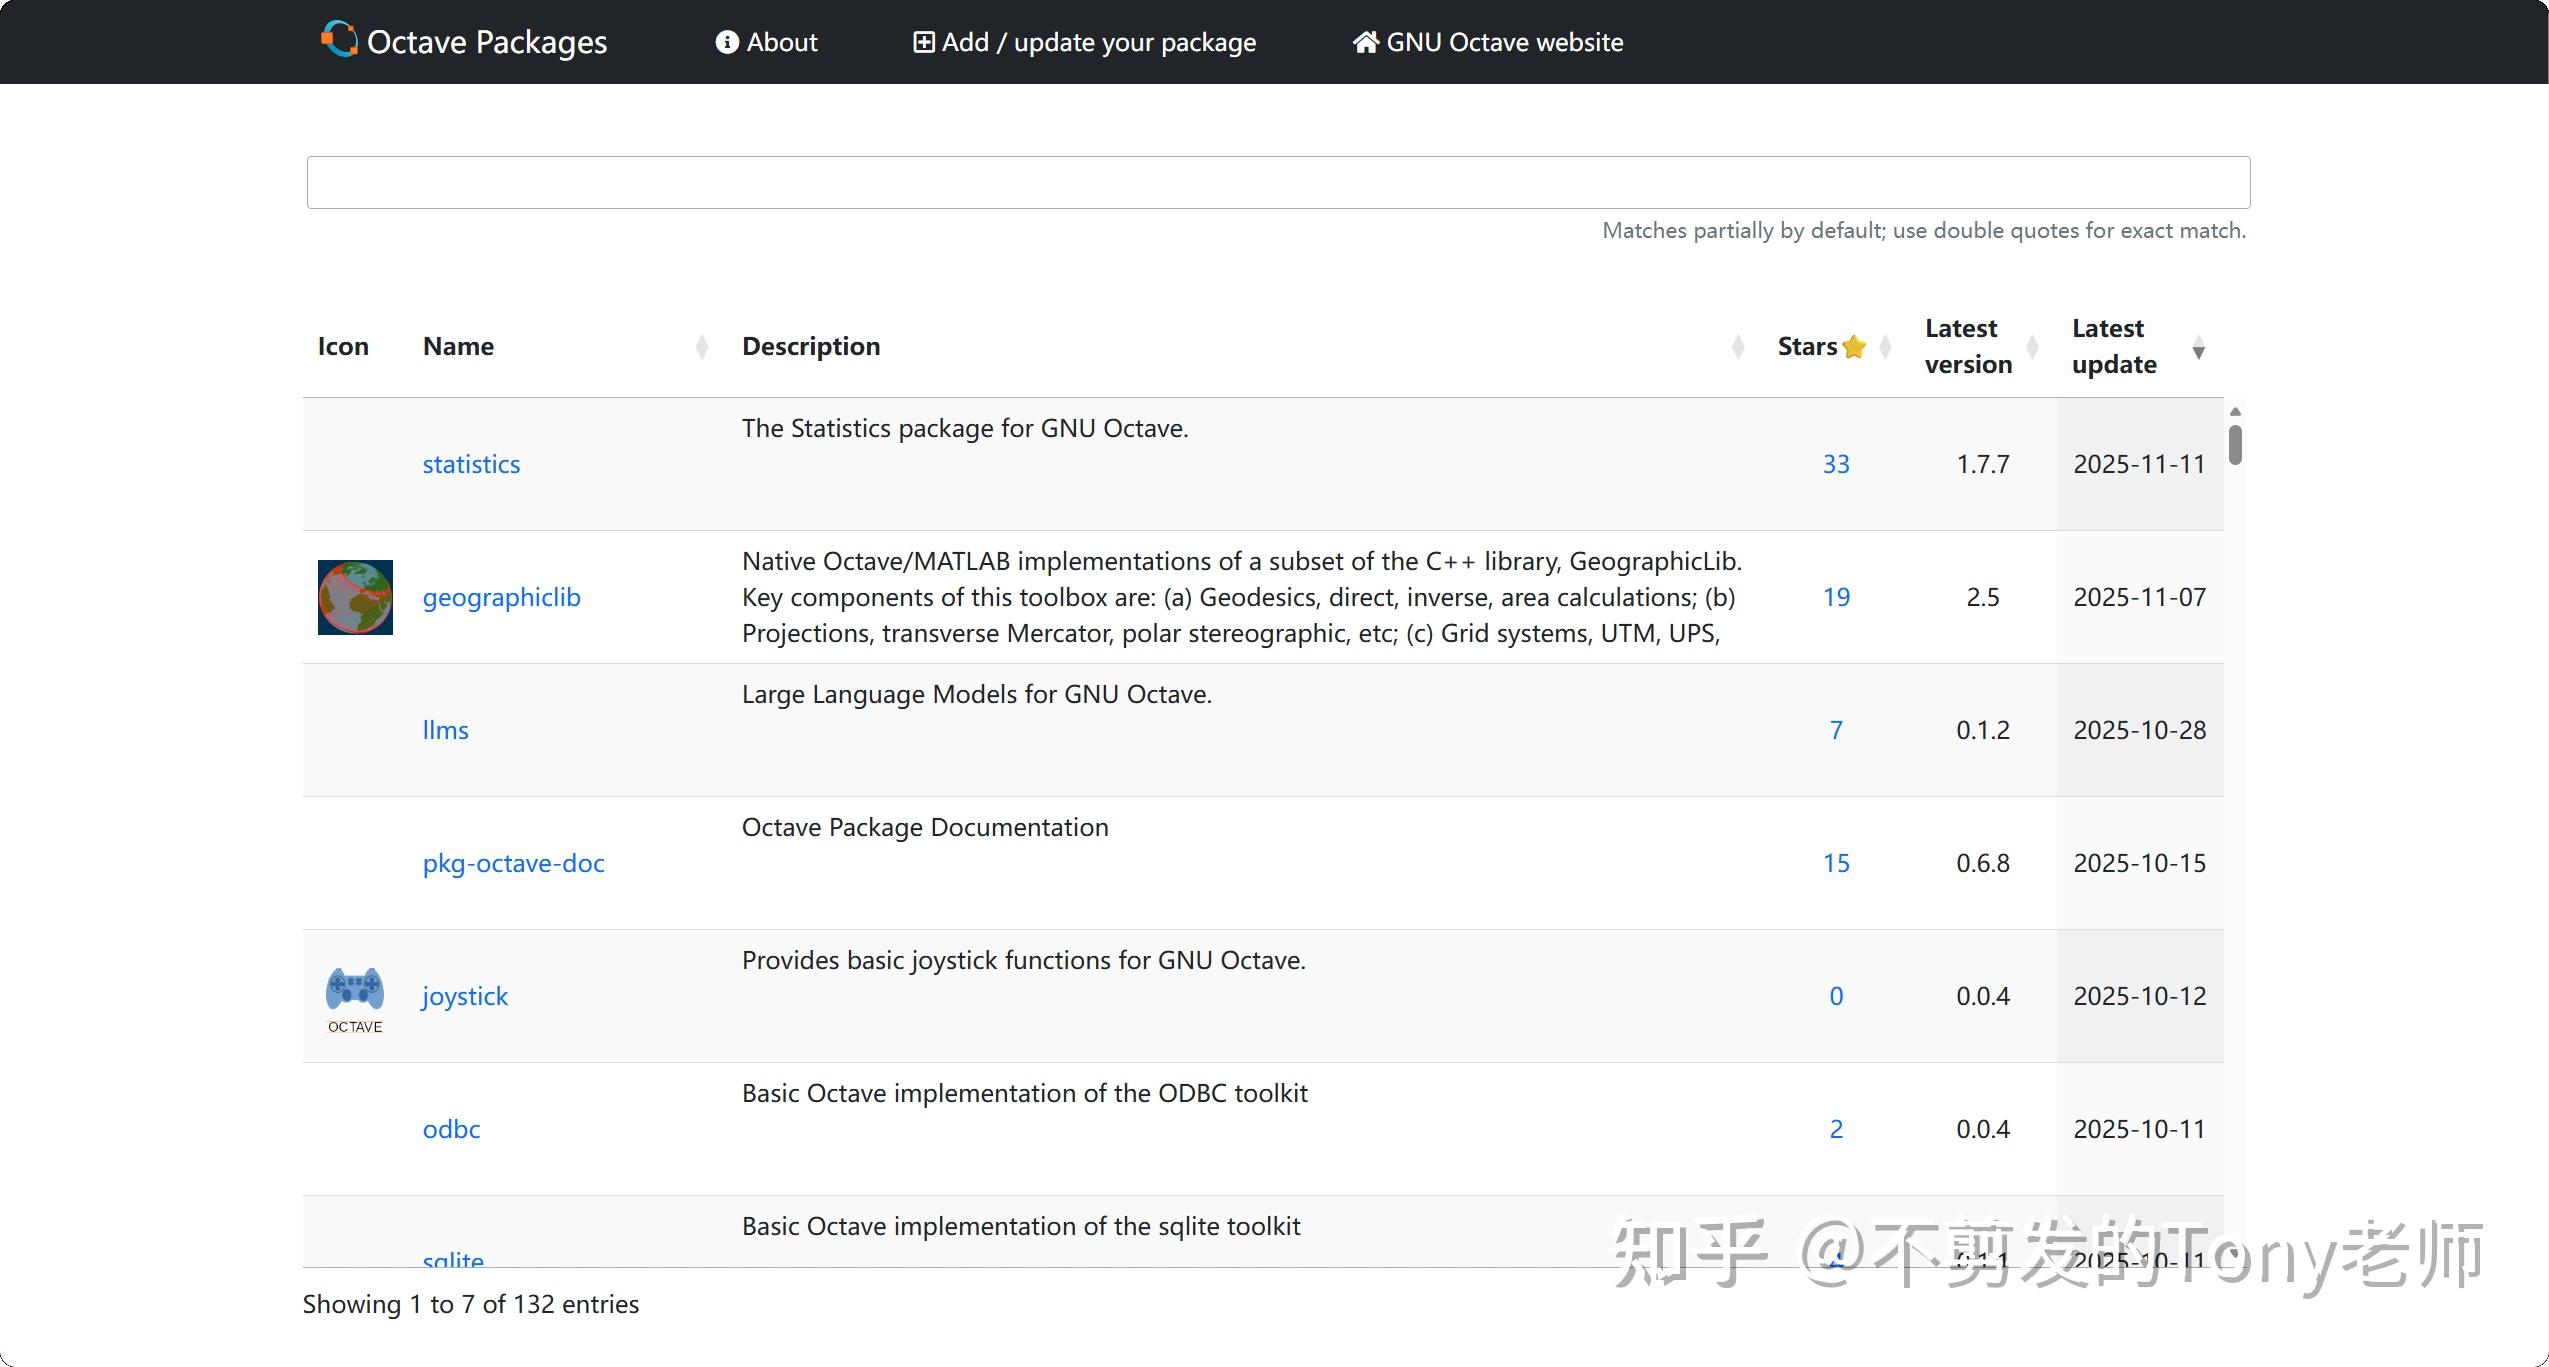Click the package search input field
2549x1367 pixels.
(1278, 182)
